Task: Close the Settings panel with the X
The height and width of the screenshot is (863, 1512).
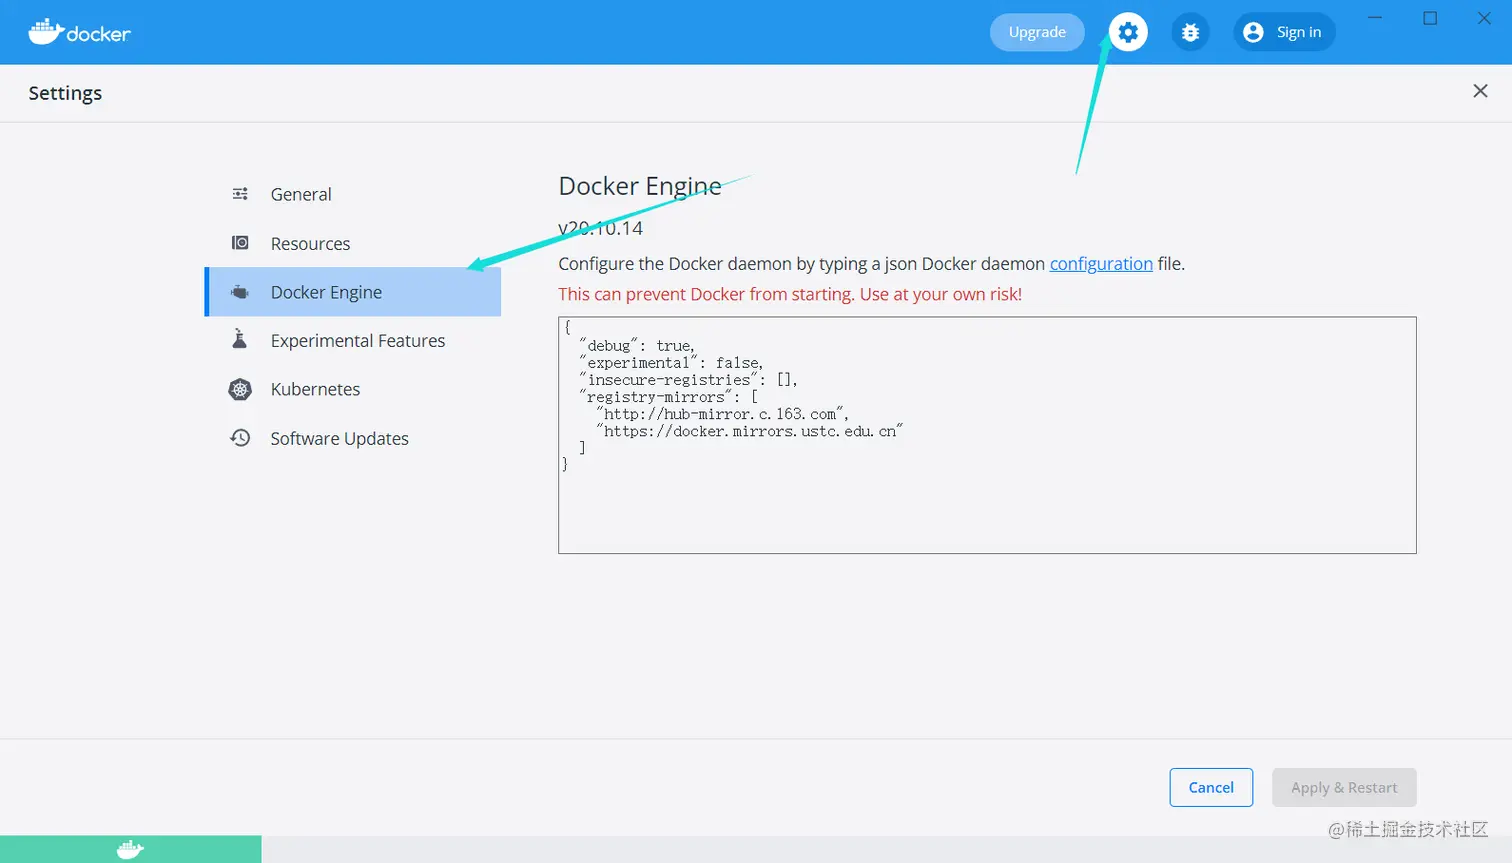Action: pyautogui.click(x=1480, y=91)
